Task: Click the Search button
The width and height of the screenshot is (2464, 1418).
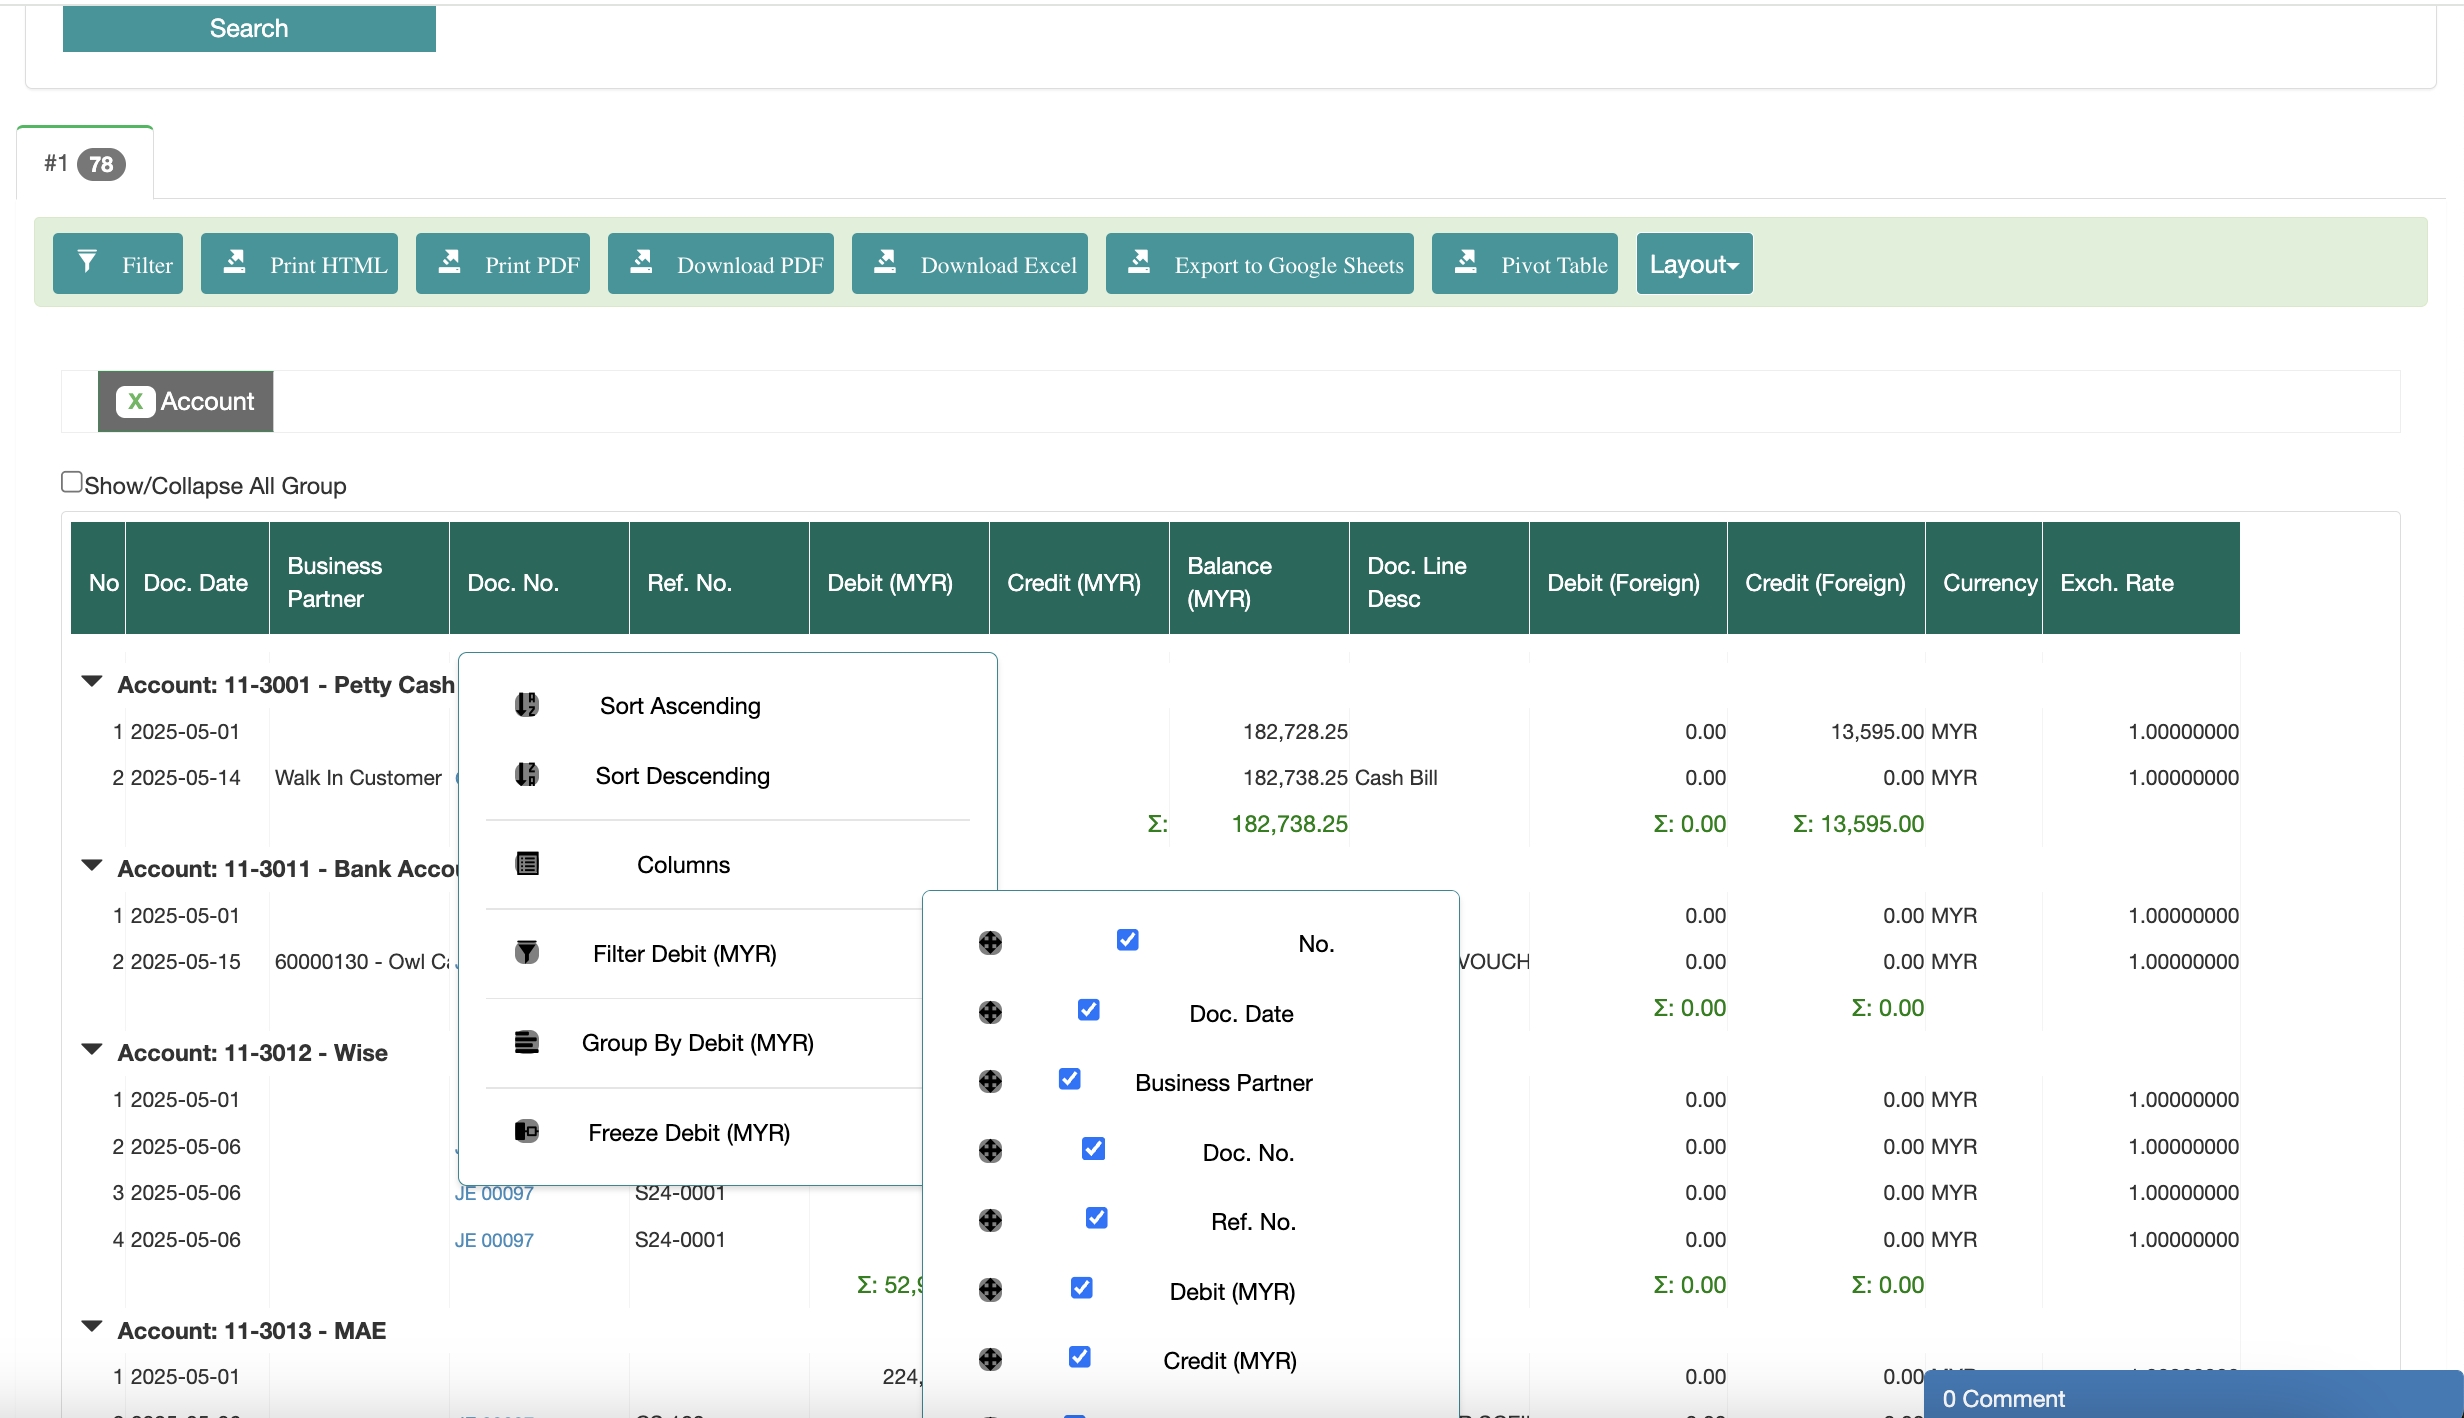Action: tap(249, 28)
